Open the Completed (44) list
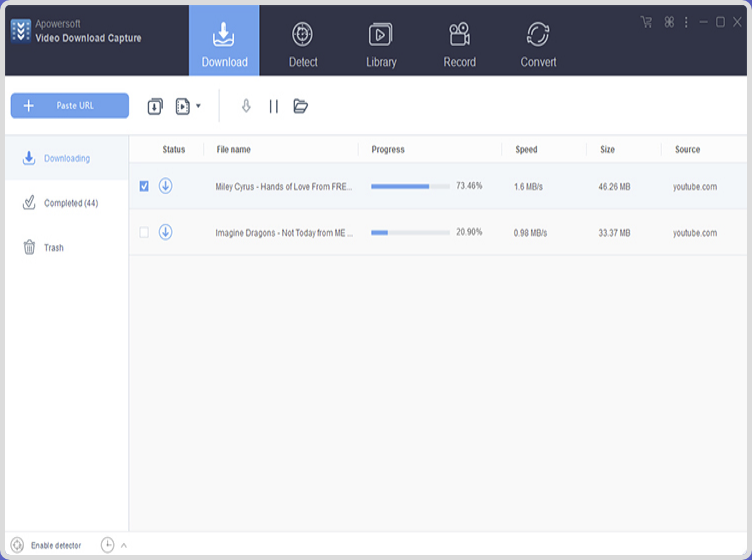This screenshot has width=752, height=560. [67, 203]
